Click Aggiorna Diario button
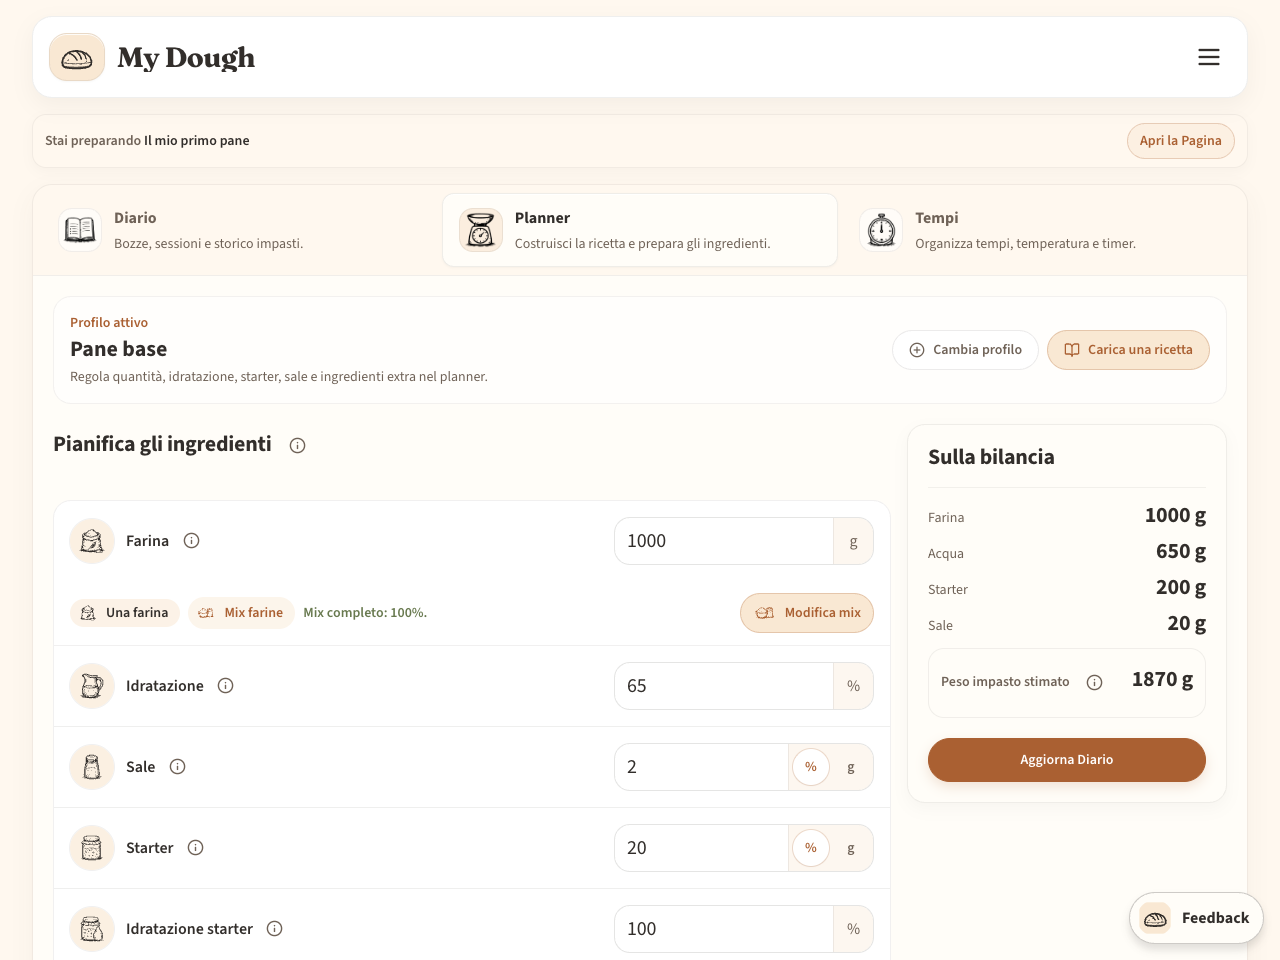1280x960 pixels. (x=1067, y=760)
